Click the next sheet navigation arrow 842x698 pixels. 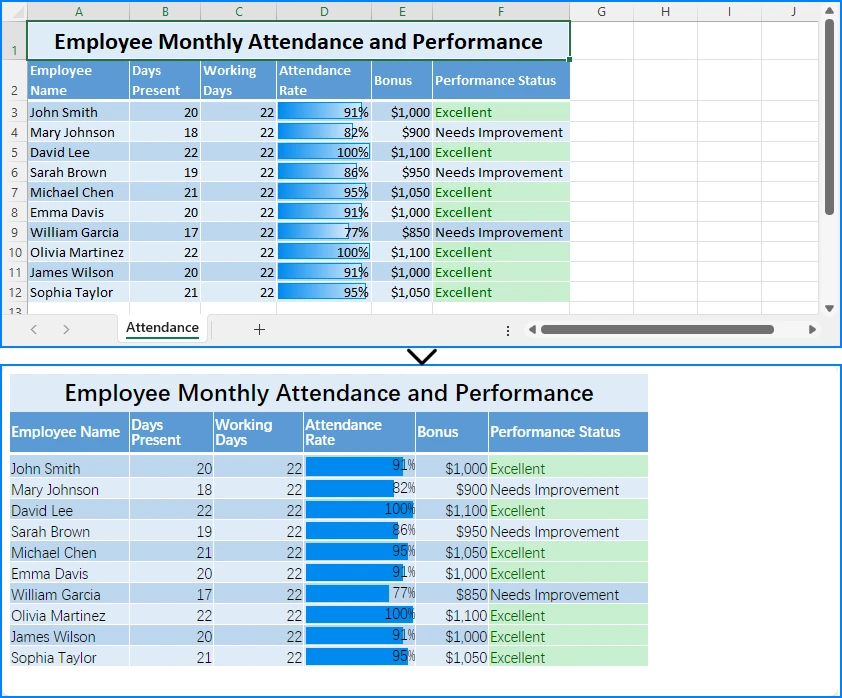(66, 329)
